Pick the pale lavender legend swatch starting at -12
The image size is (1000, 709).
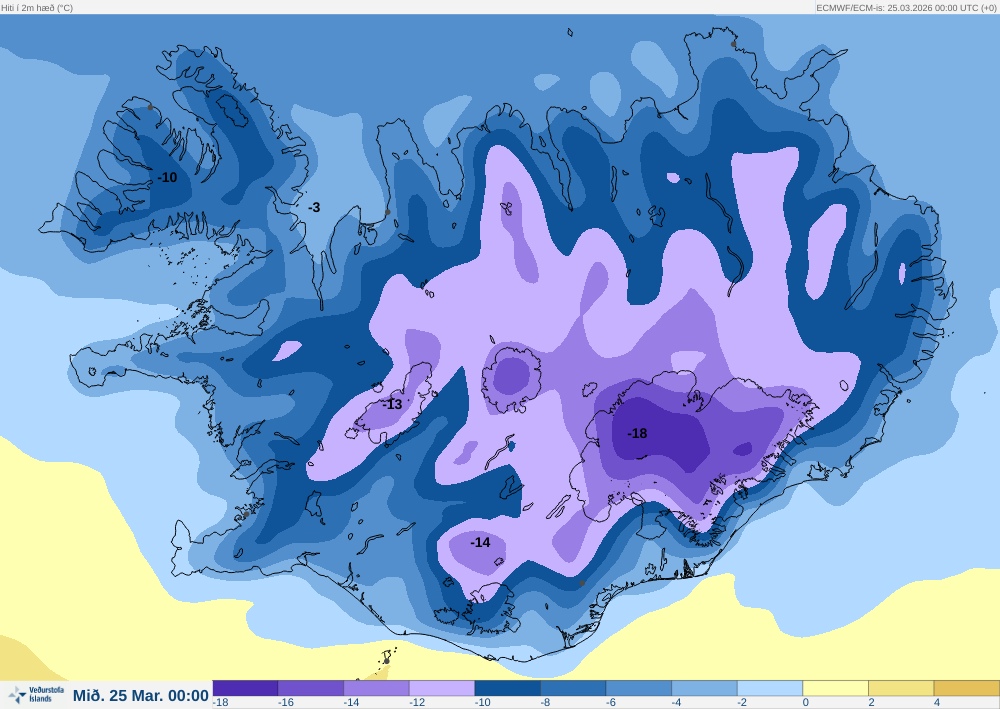442,688
